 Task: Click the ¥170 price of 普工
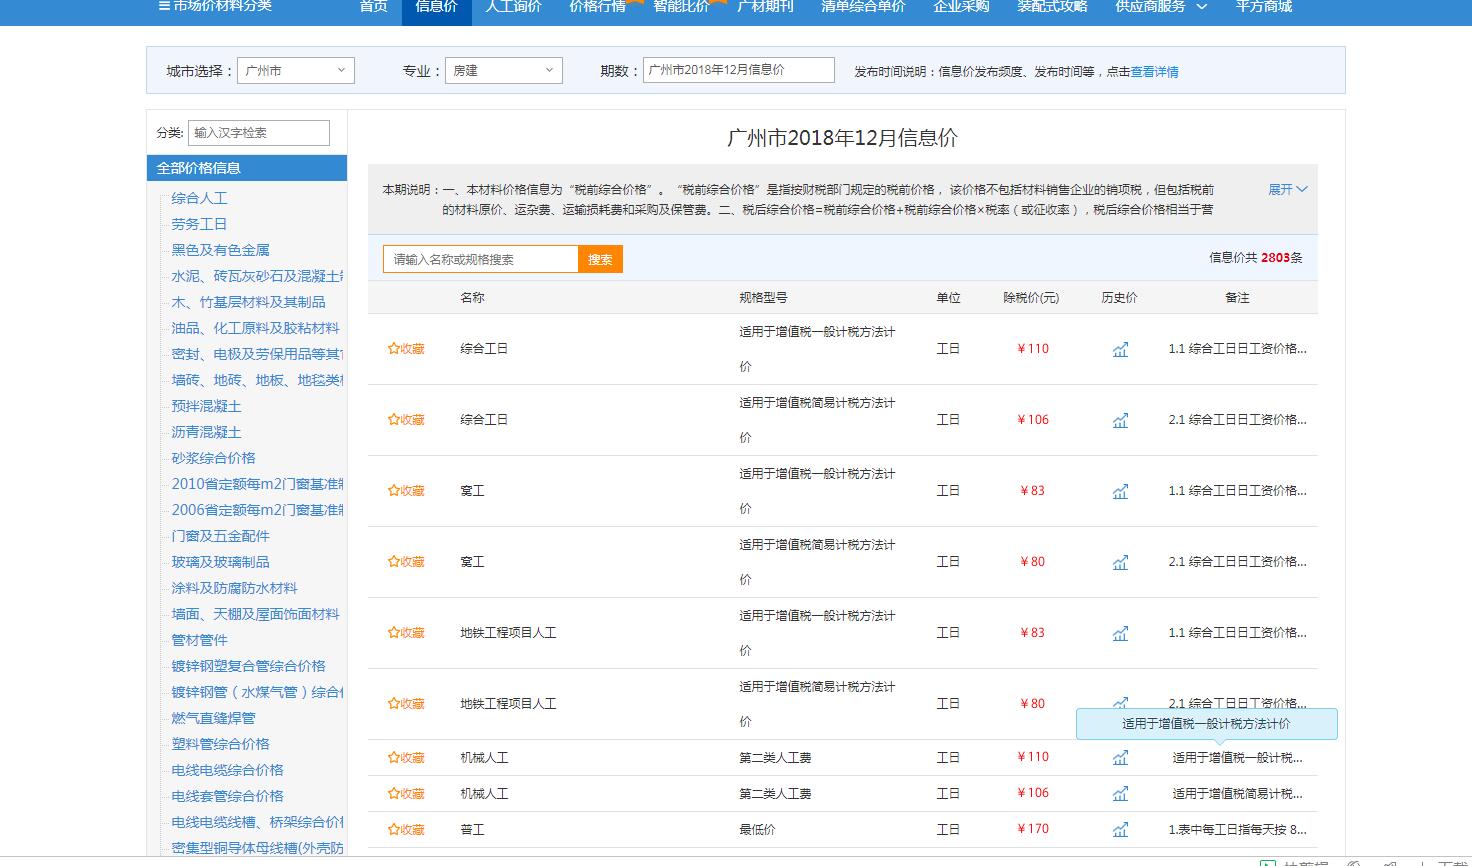[x=1033, y=829]
